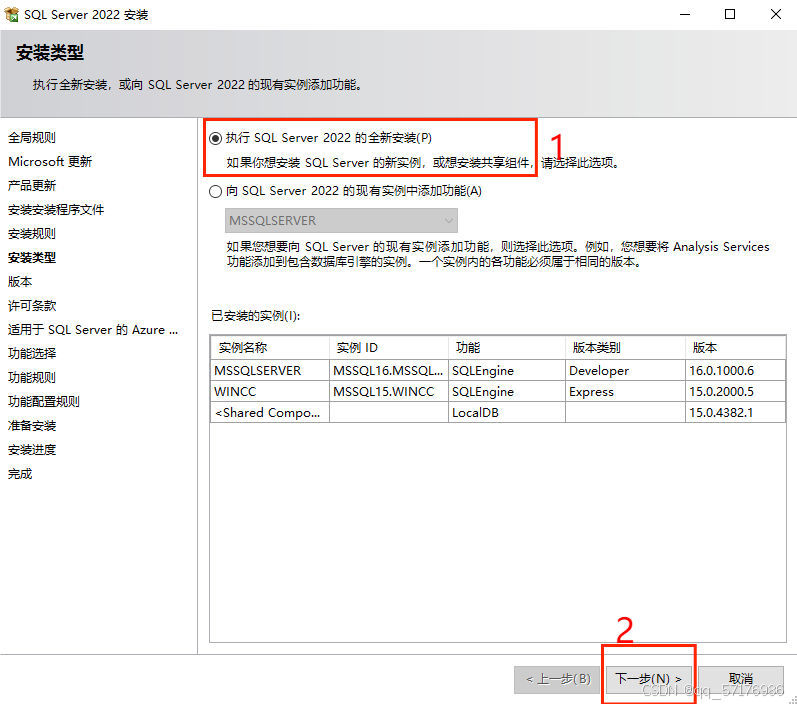Click the 功能 column header
This screenshot has width=797, height=704.
click(x=507, y=348)
